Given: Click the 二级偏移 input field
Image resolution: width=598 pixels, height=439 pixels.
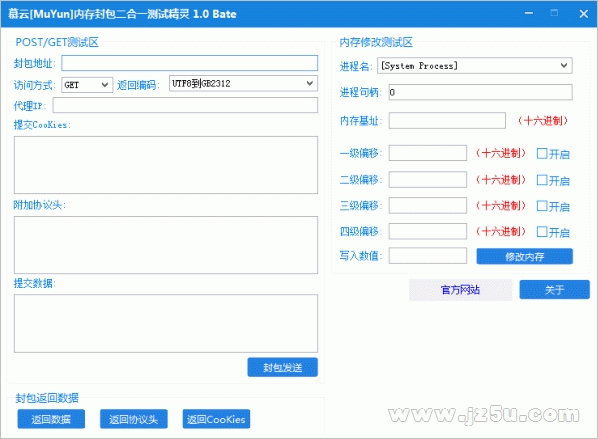Looking at the screenshot, I should pyautogui.click(x=428, y=179).
